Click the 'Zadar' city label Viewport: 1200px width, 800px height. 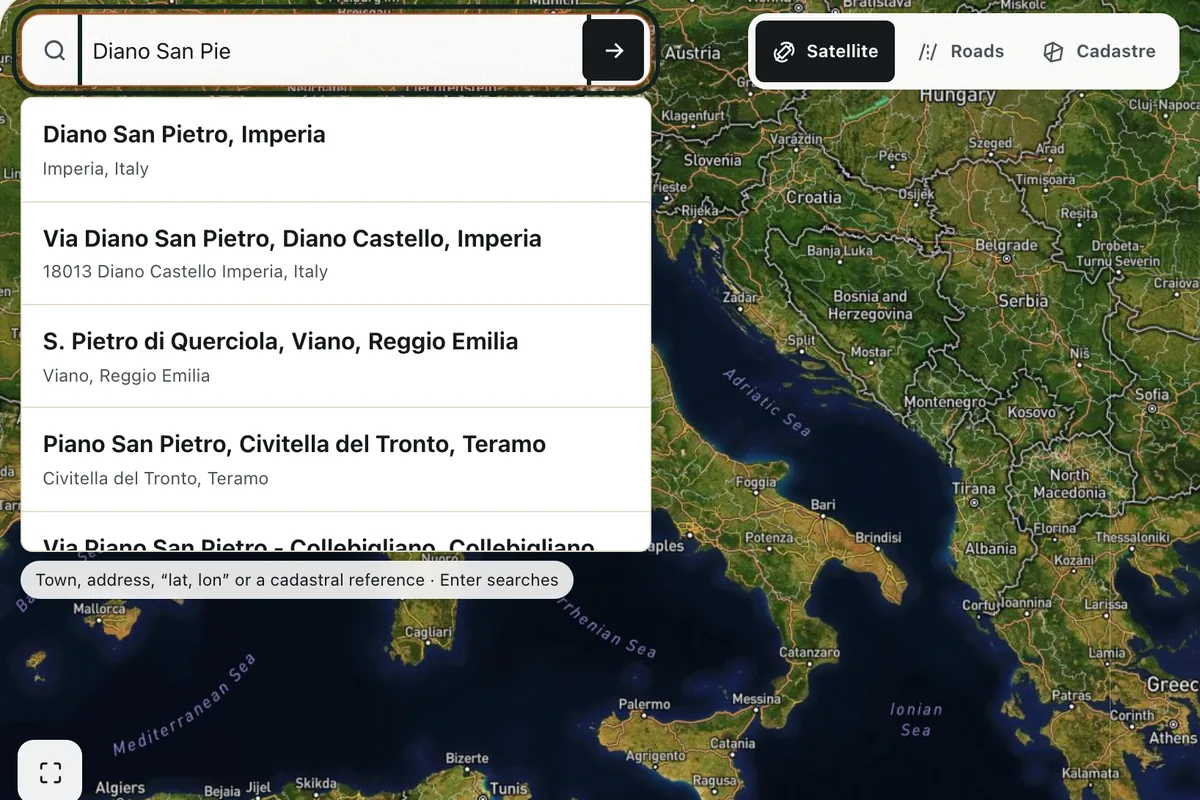tap(740, 298)
